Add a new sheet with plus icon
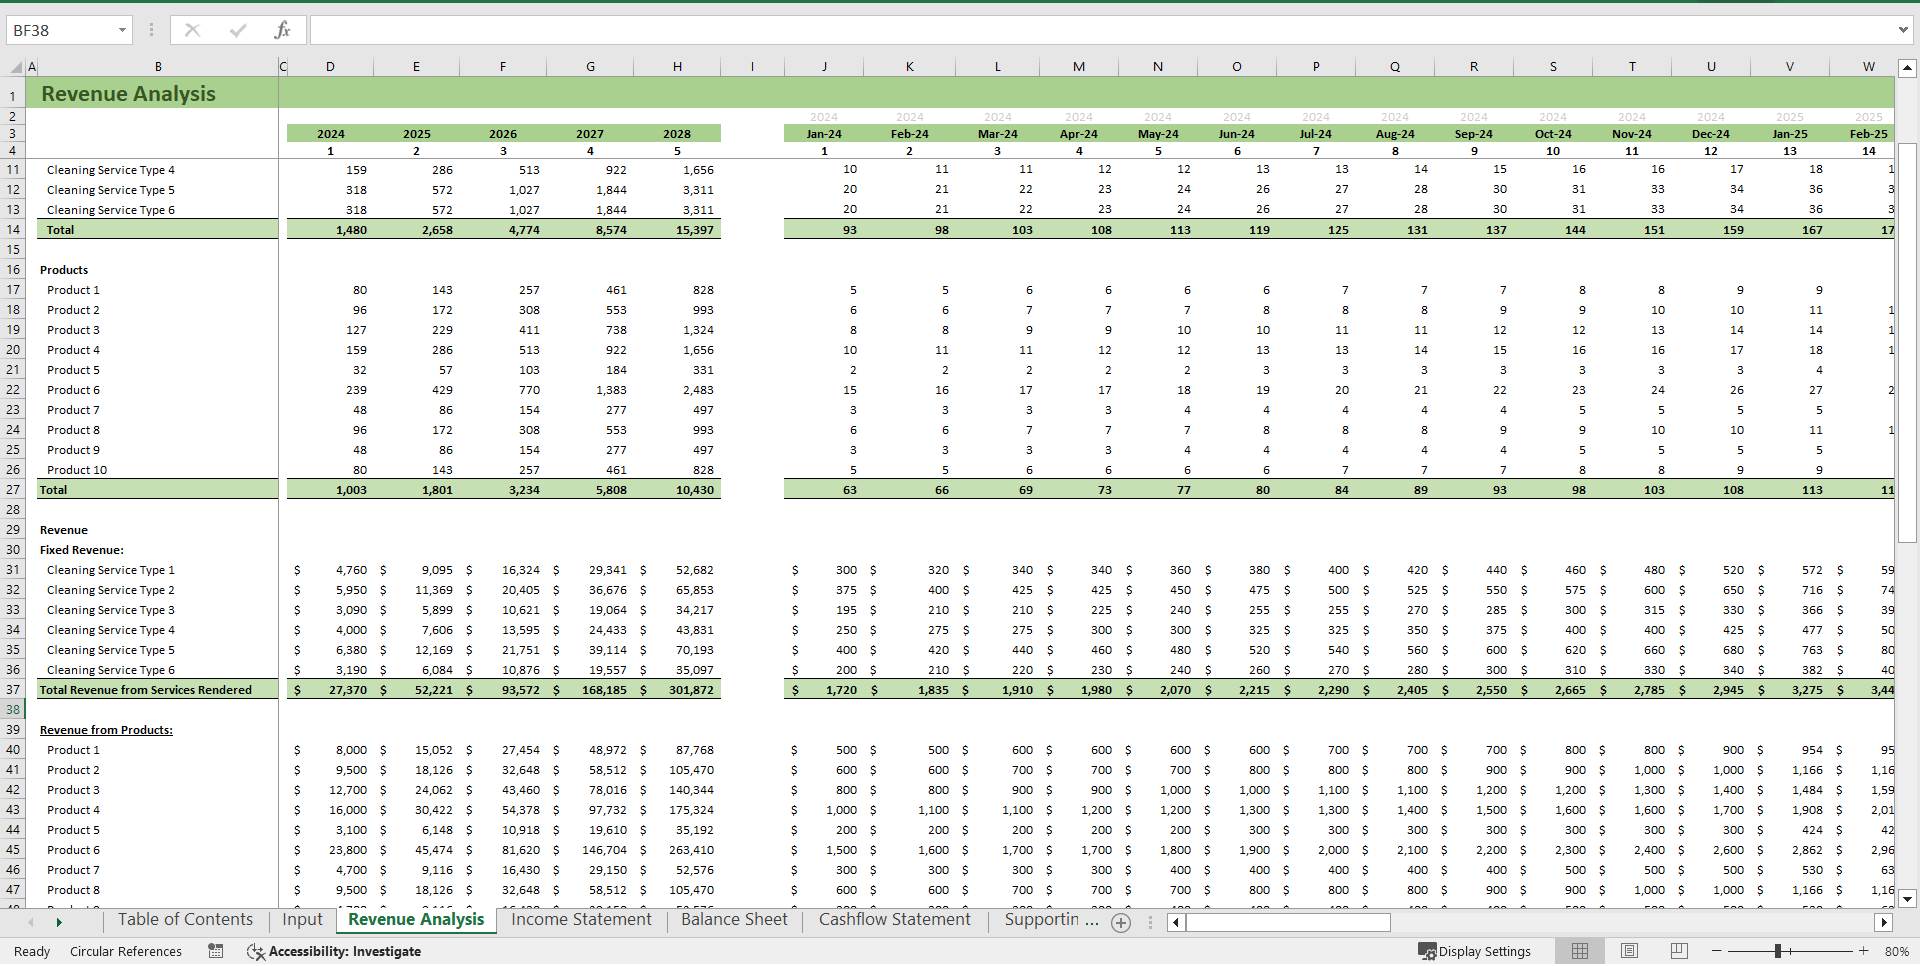The height and width of the screenshot is (966, 1920). click(1121, 923)
